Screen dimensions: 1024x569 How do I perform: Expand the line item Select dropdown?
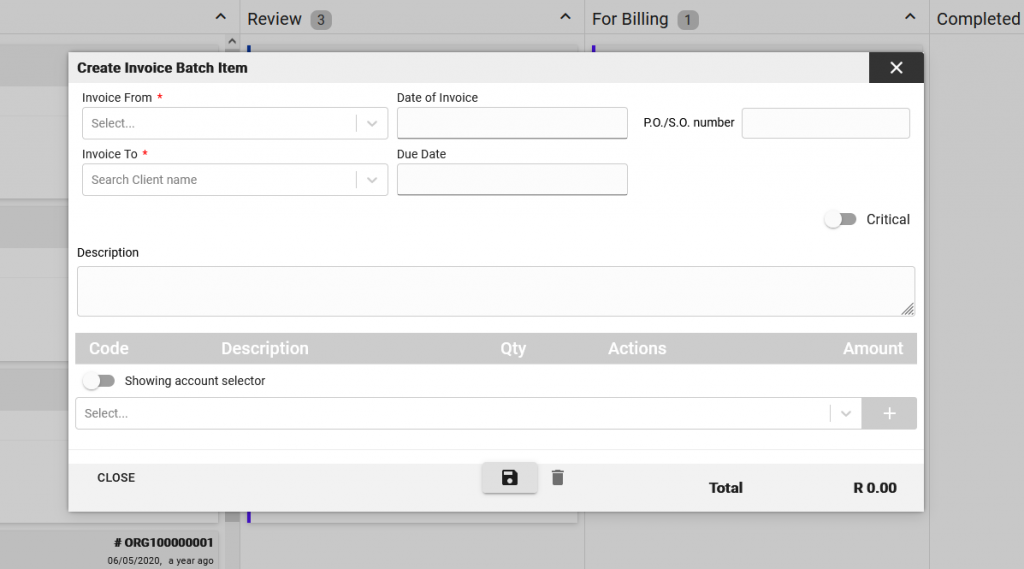(468, 414)
